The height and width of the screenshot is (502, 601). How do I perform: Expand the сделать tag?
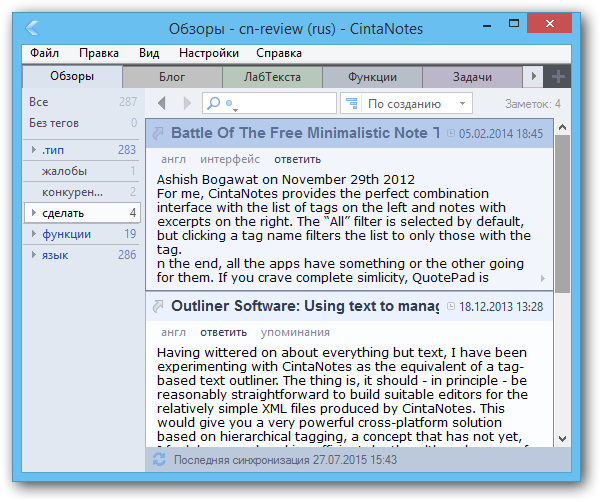coord(34,213)
